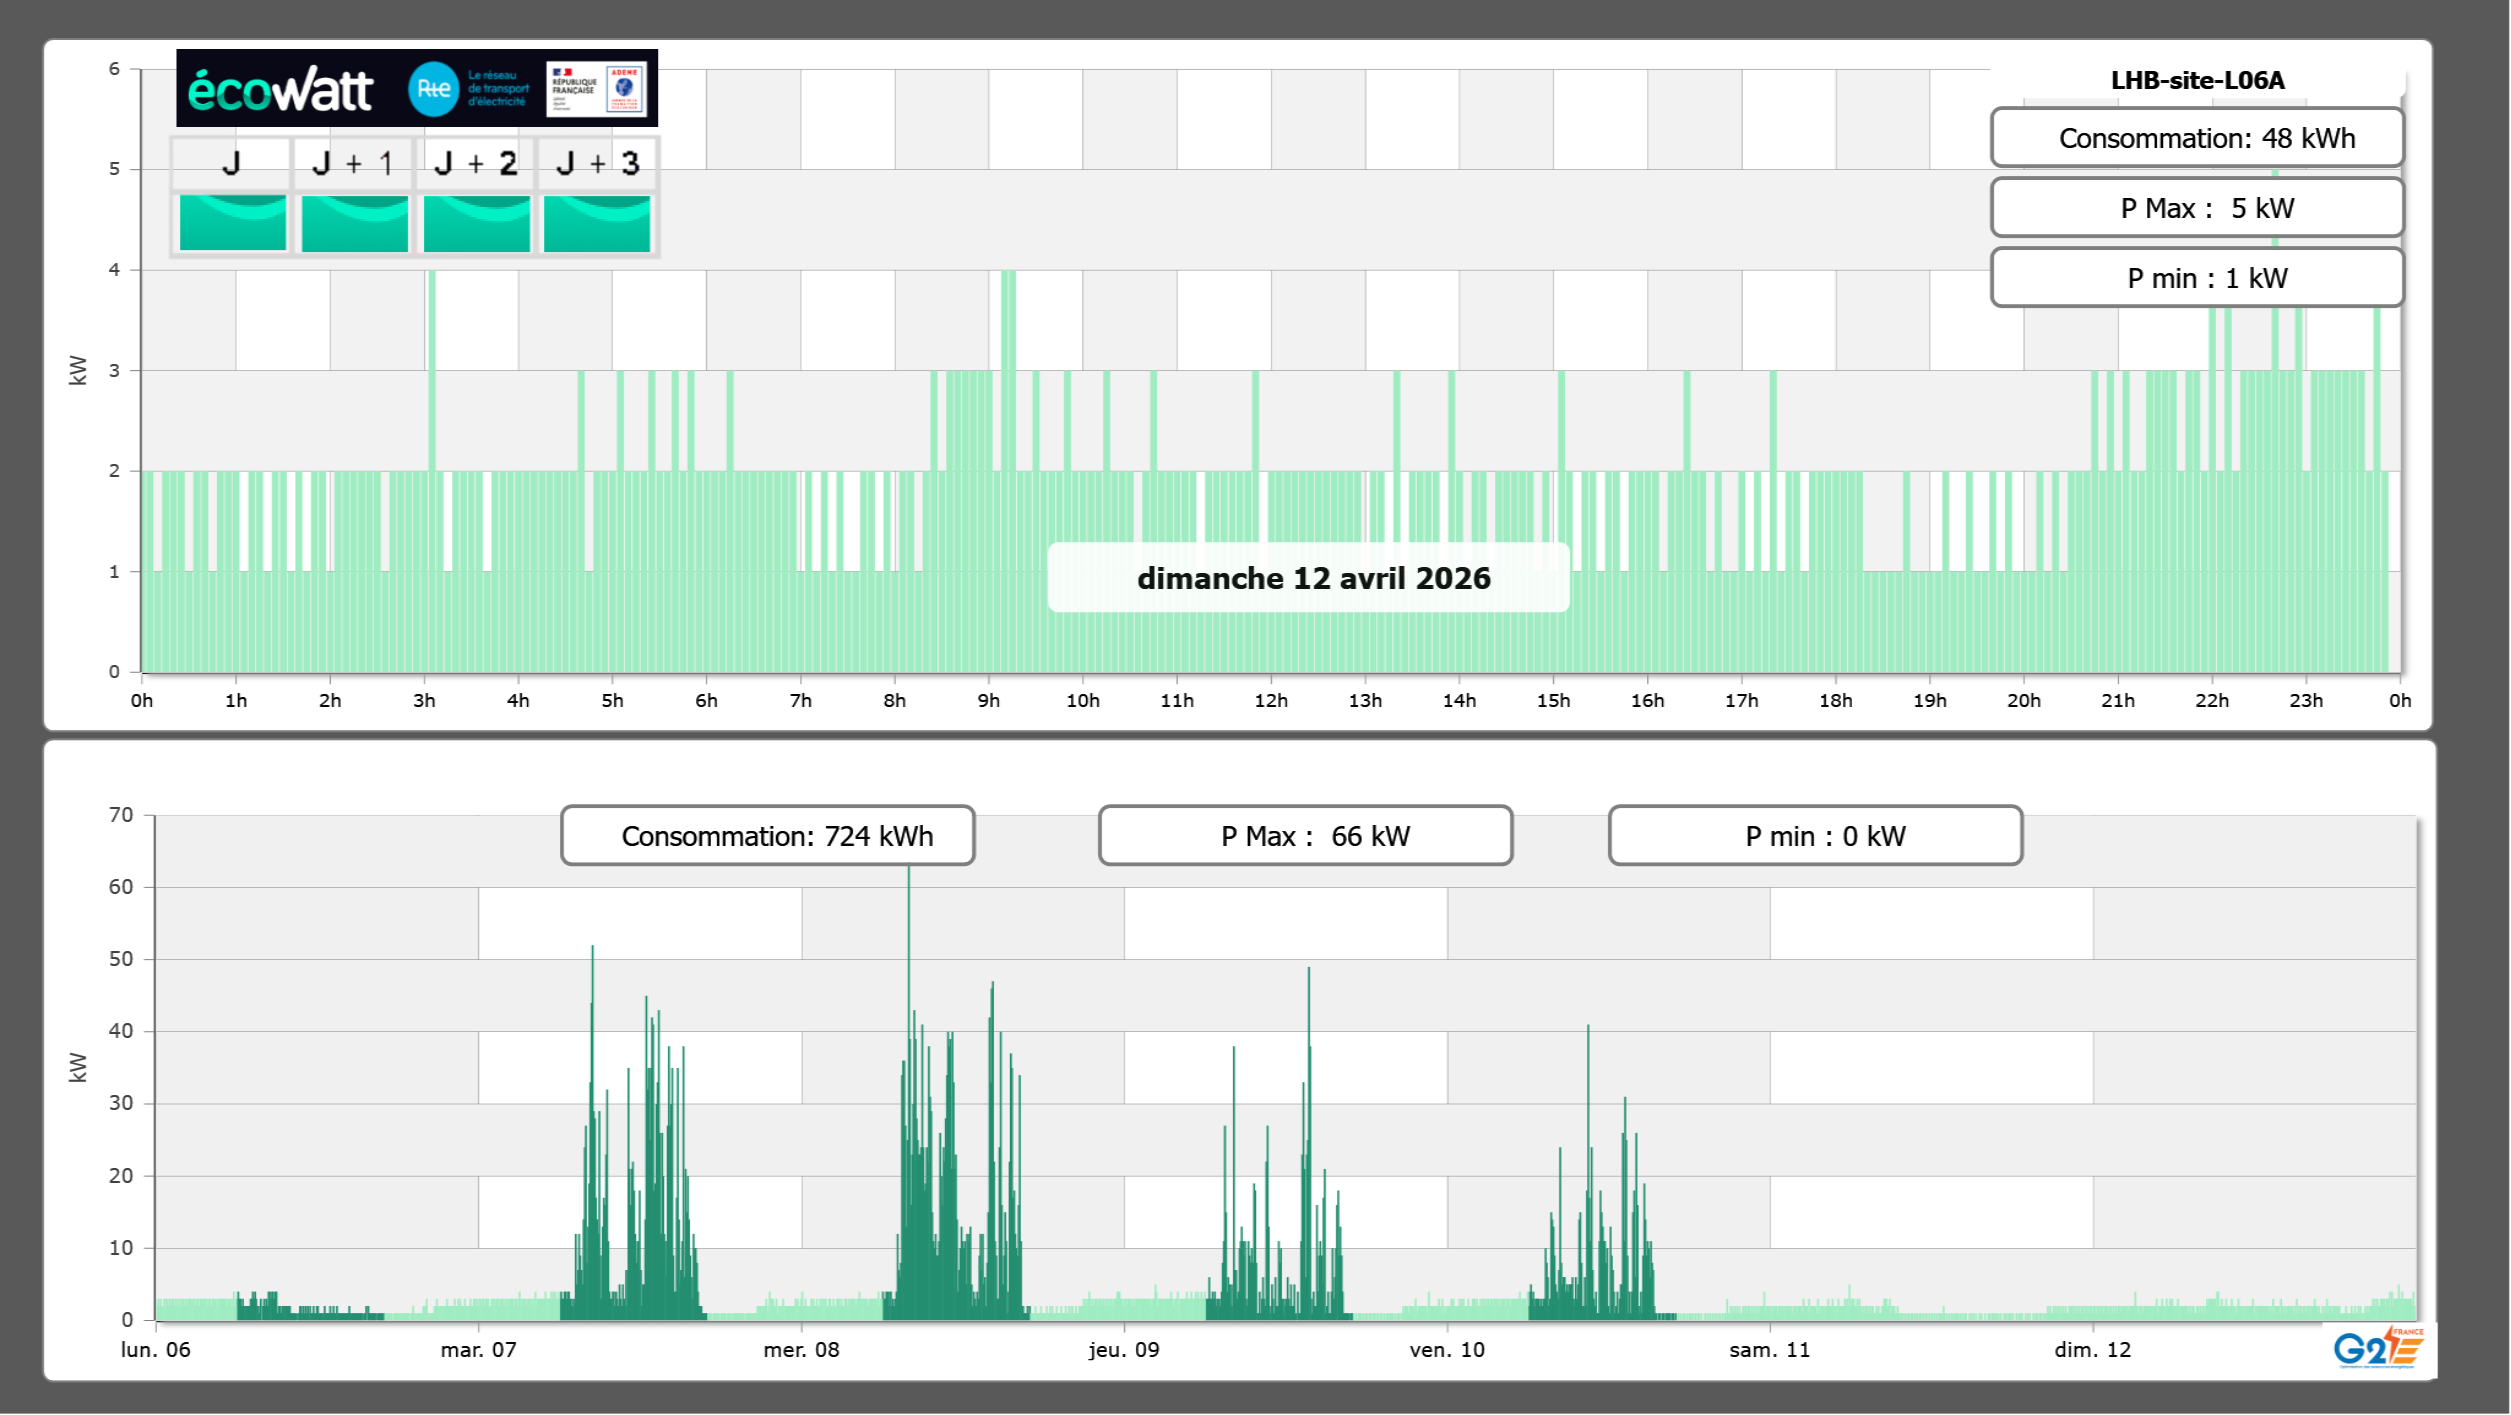Click the République Française ADEME badge

(596, 89)
